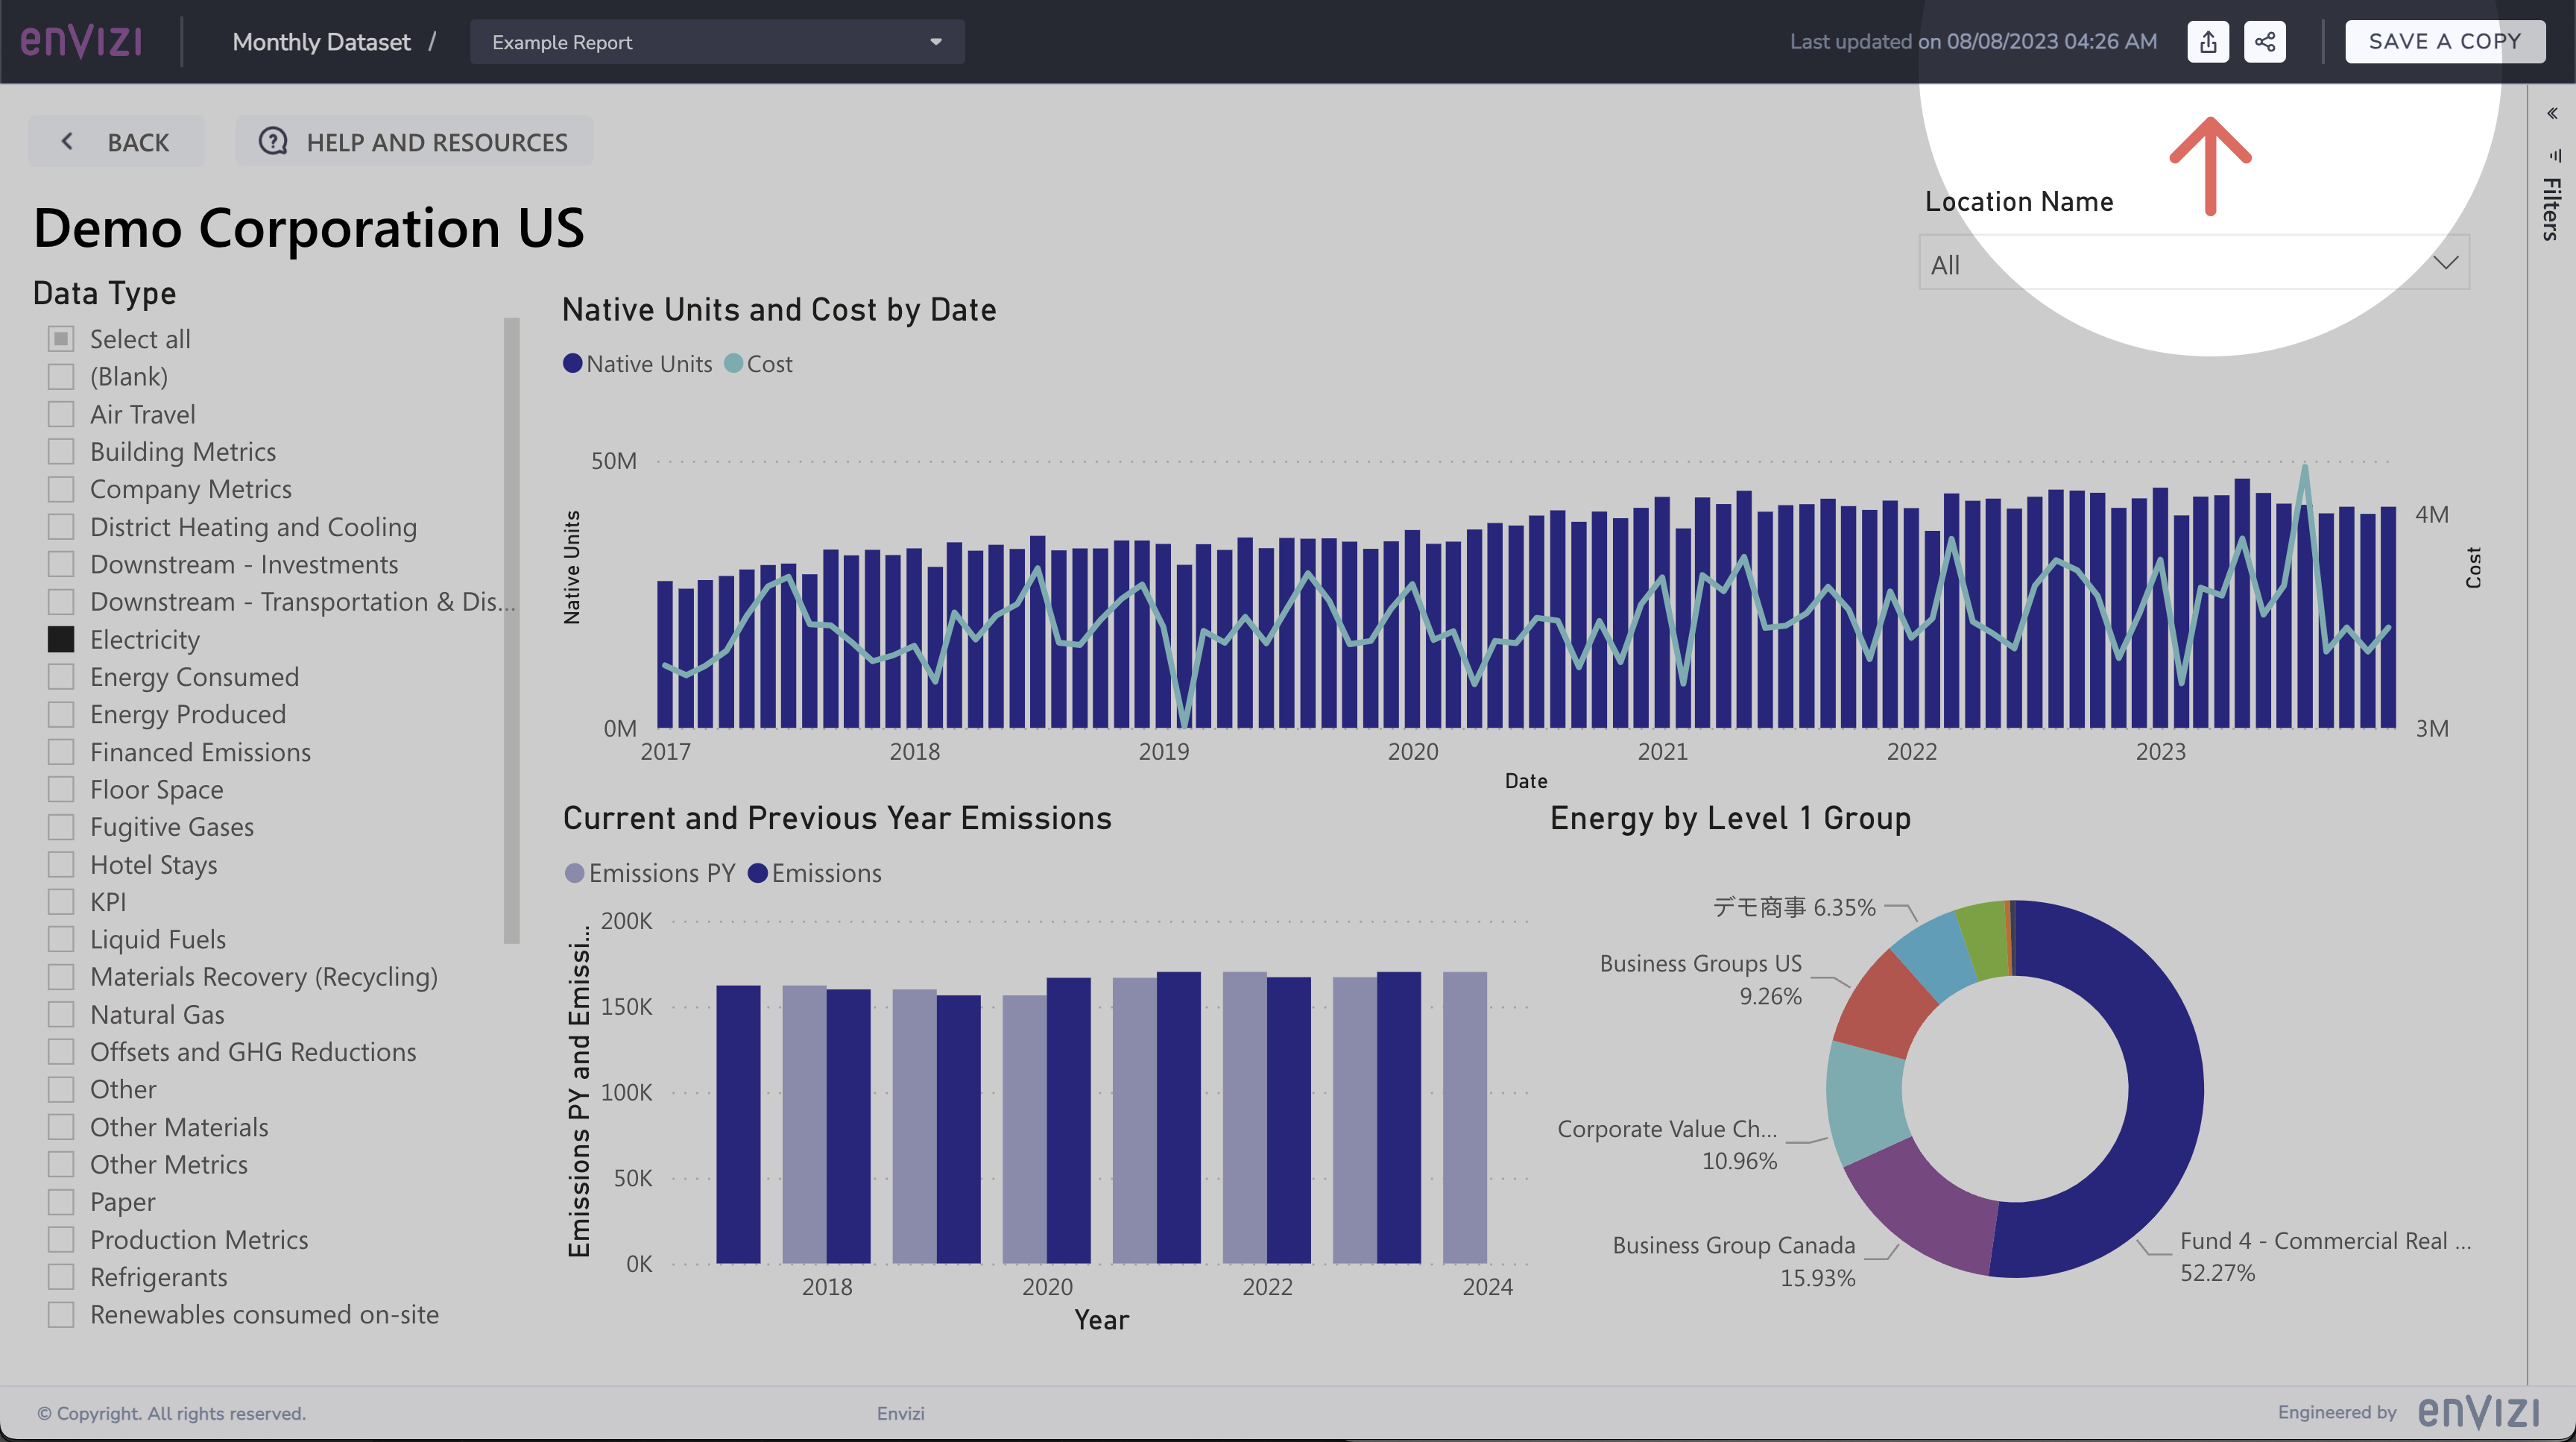The image size is (2576, 1442).
Task: Click the Demo Corporation US title
Action: click(308, 228)
